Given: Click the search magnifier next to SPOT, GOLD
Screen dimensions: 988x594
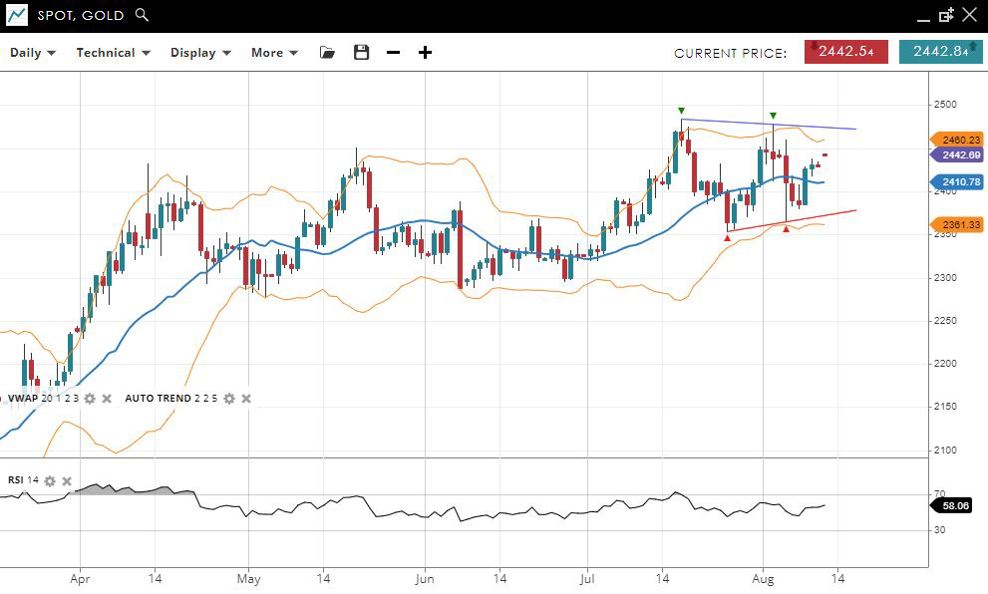Looking at the screenshot, I should click(142, 15).
